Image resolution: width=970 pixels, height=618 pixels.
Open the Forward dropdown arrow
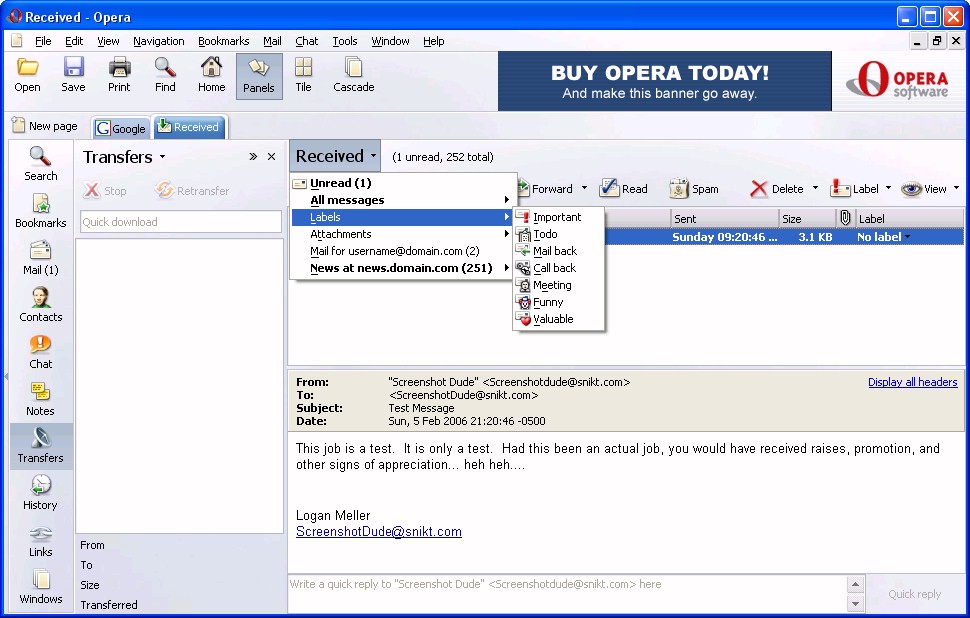(584, 187)
